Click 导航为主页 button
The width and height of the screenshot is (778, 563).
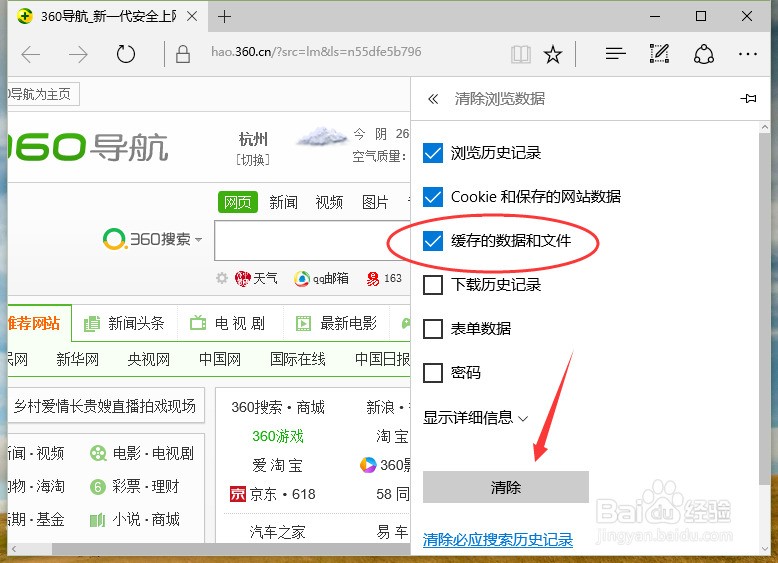[43, 94]
